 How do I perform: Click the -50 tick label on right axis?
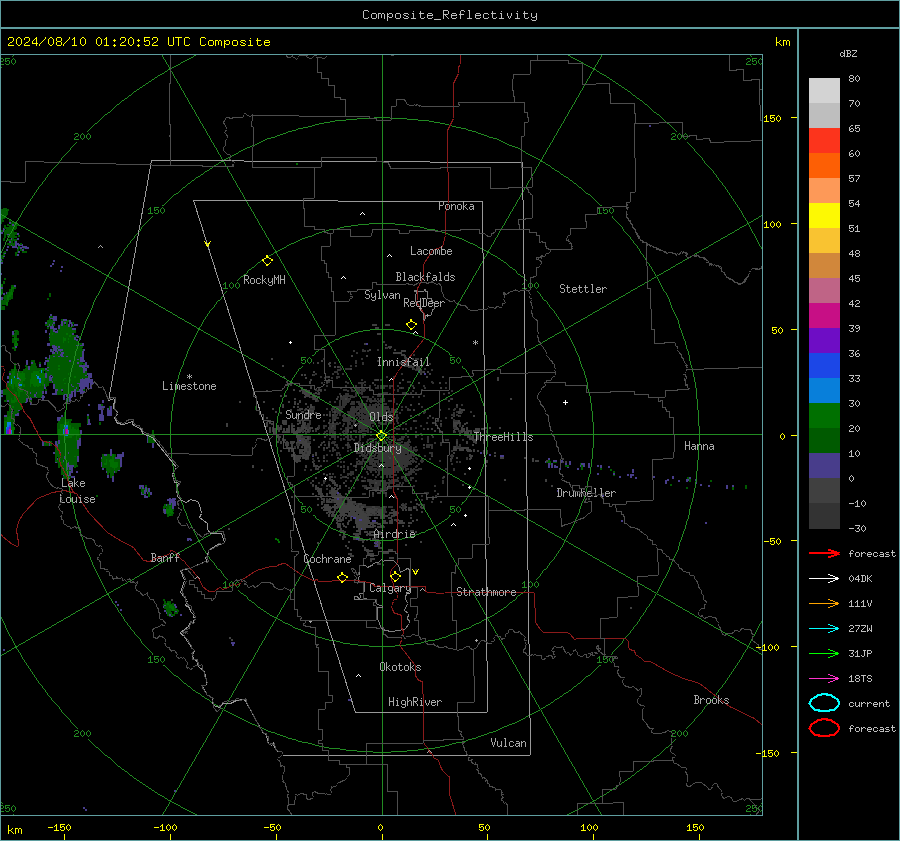pos(772,541)
